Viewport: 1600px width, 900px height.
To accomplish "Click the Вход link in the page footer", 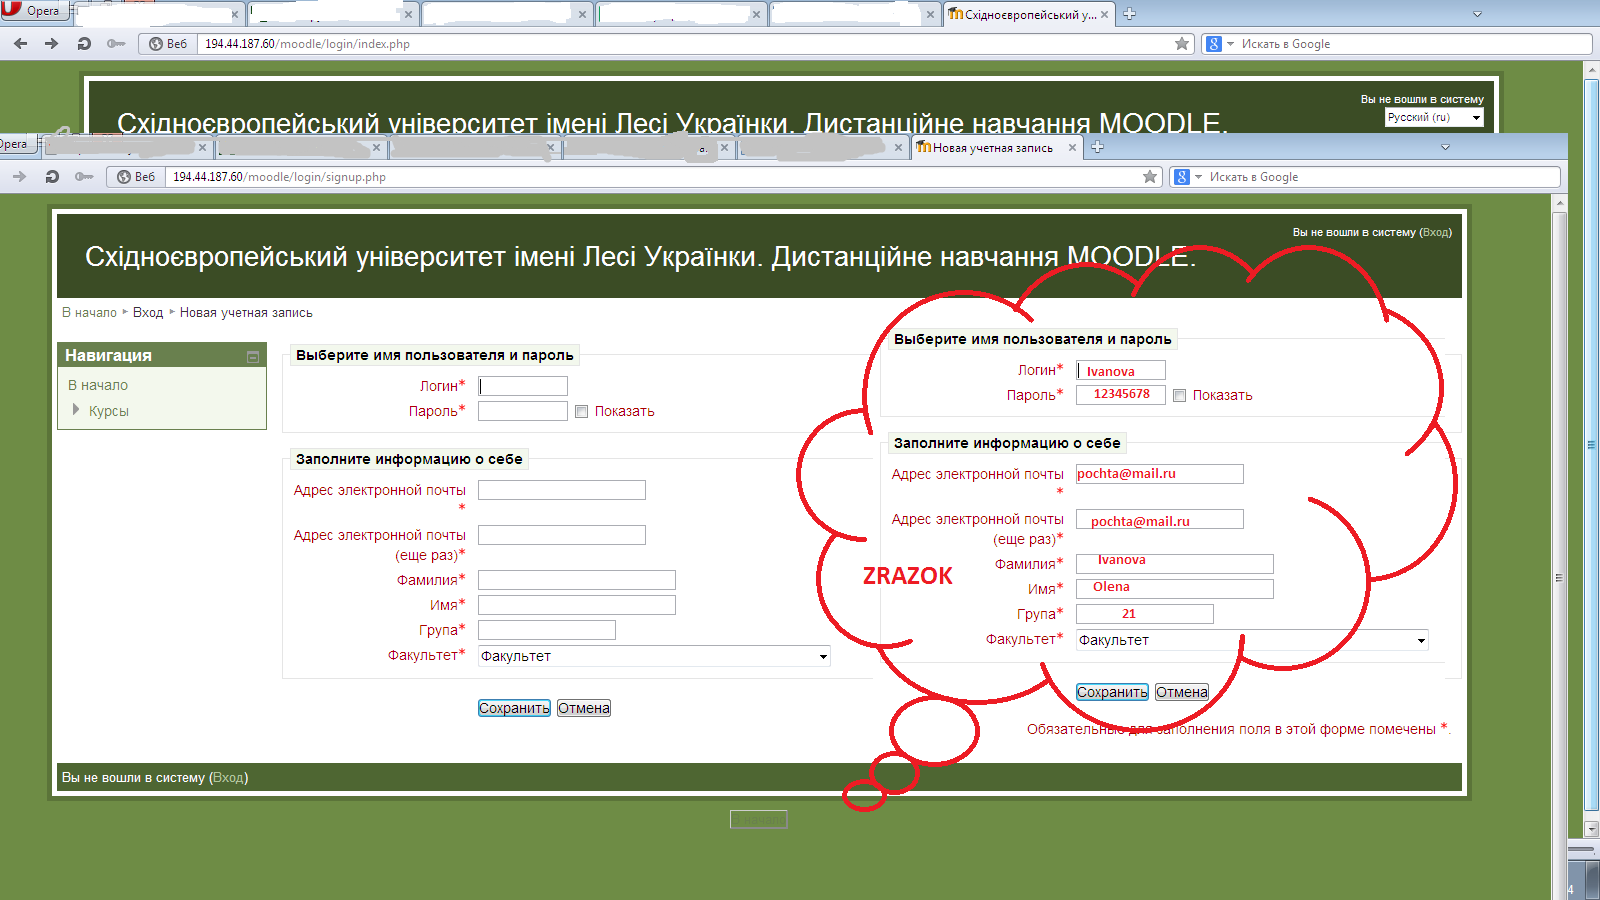I will 228,777.
